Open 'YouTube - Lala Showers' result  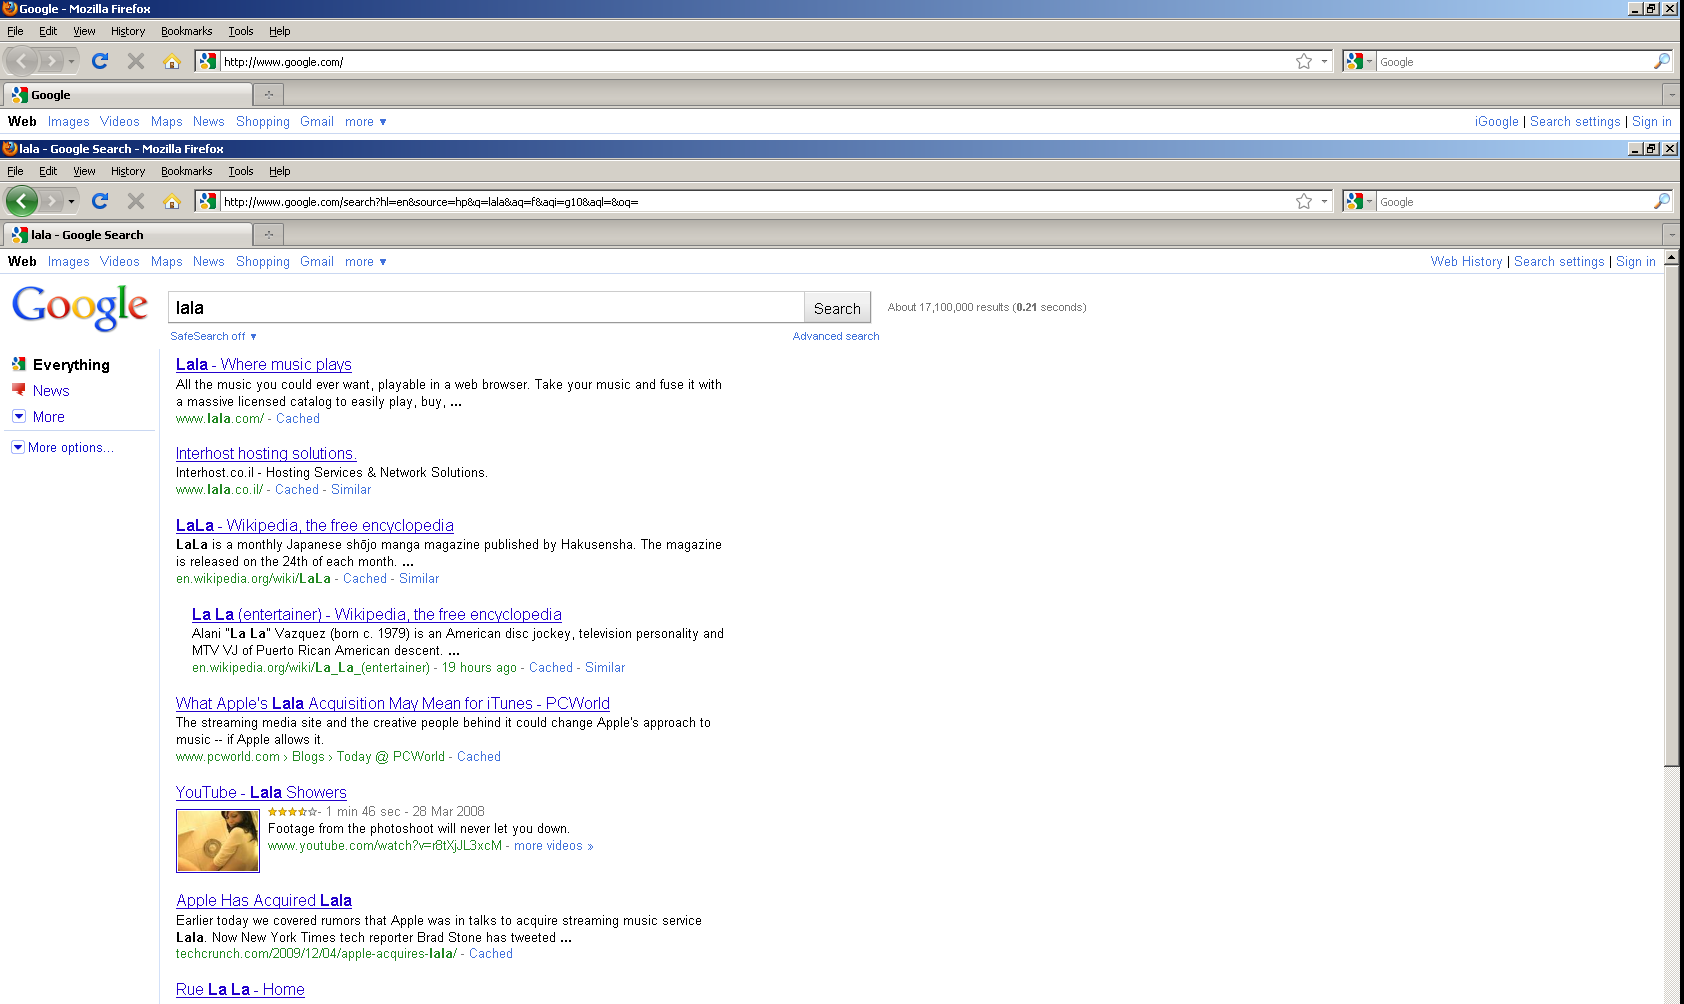tap(261, 793)
